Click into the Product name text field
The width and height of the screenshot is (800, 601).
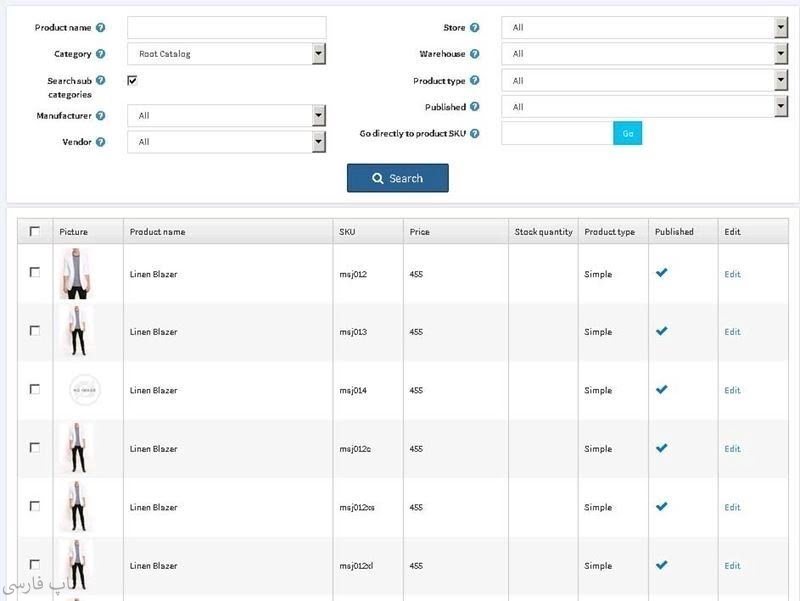pos(226,28)
